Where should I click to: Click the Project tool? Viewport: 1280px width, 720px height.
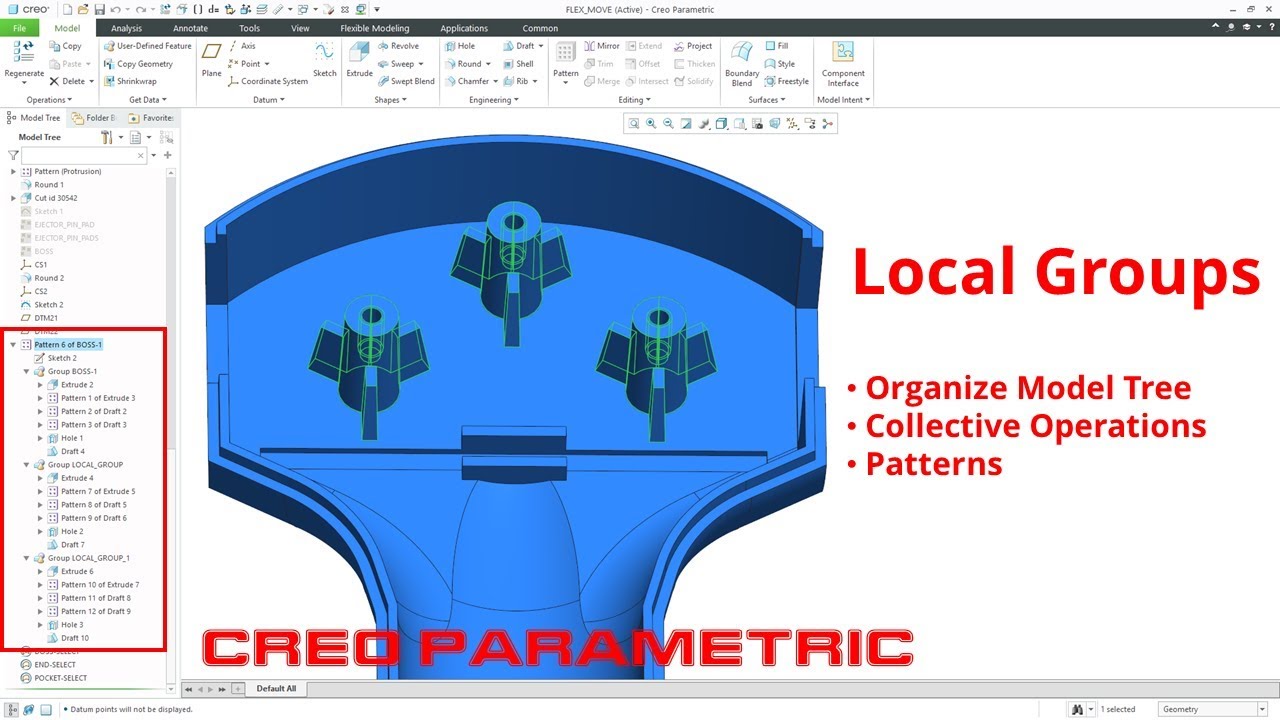692,46
